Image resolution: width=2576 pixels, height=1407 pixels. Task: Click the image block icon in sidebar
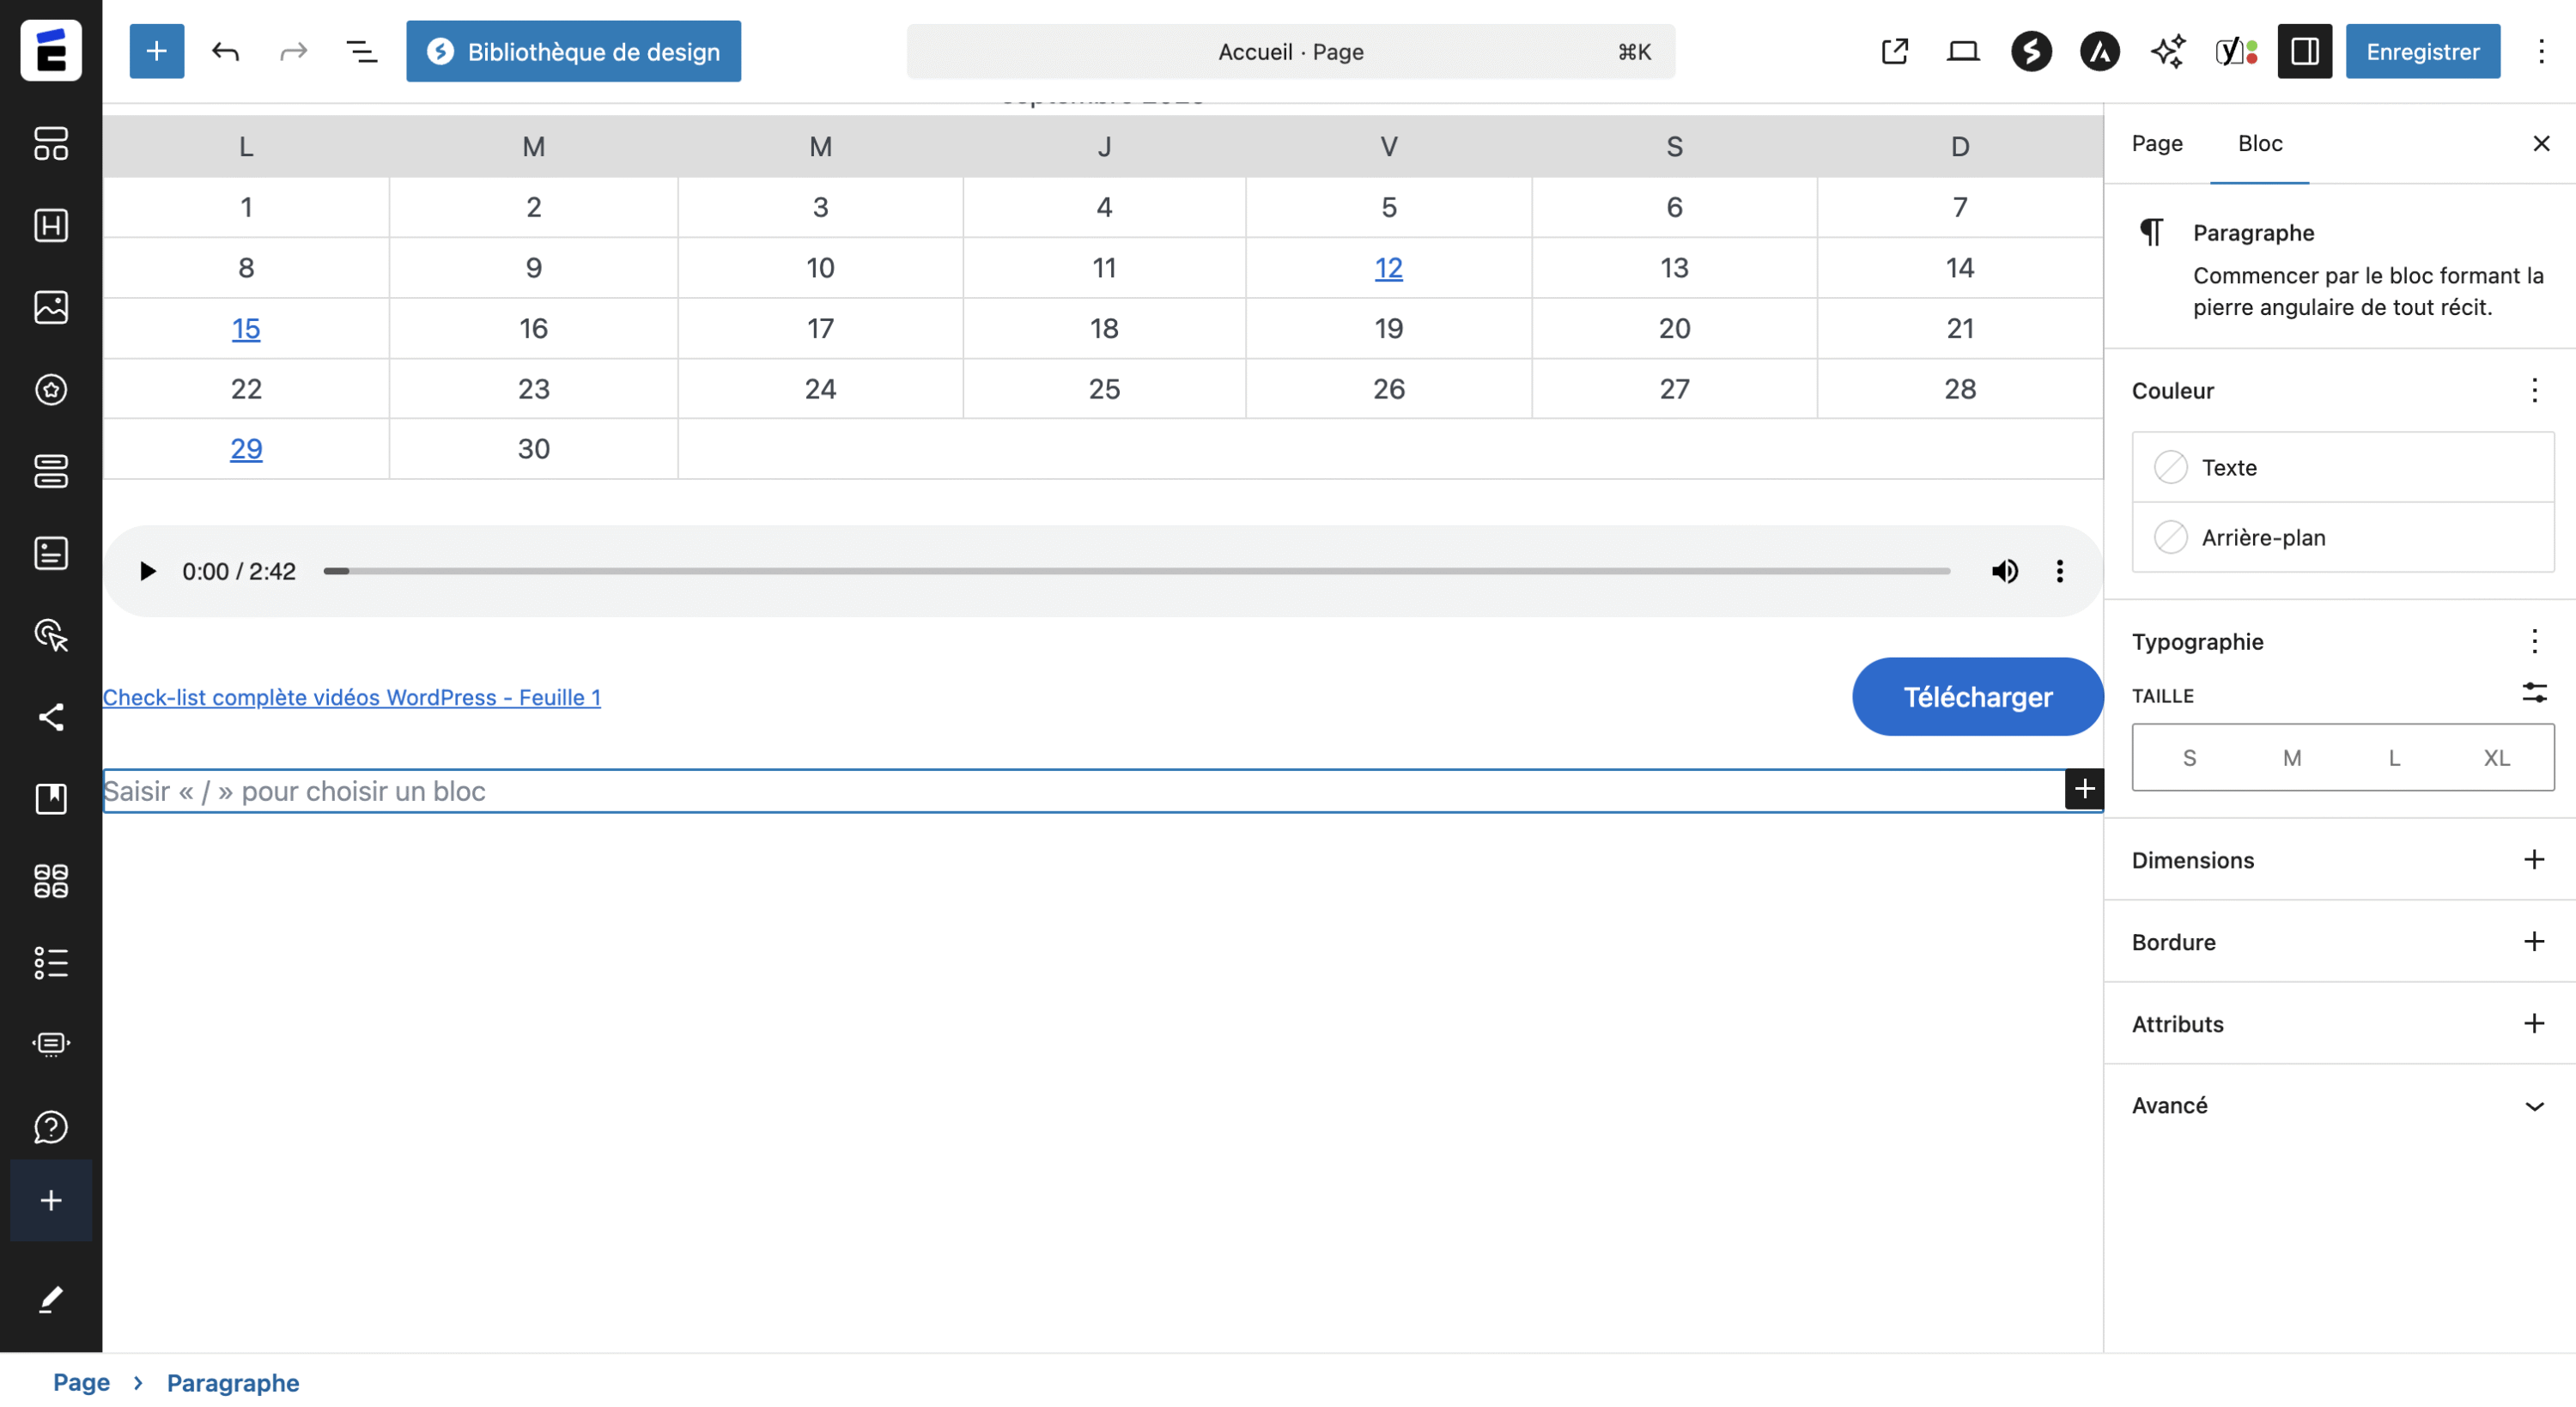pos(51,307)
